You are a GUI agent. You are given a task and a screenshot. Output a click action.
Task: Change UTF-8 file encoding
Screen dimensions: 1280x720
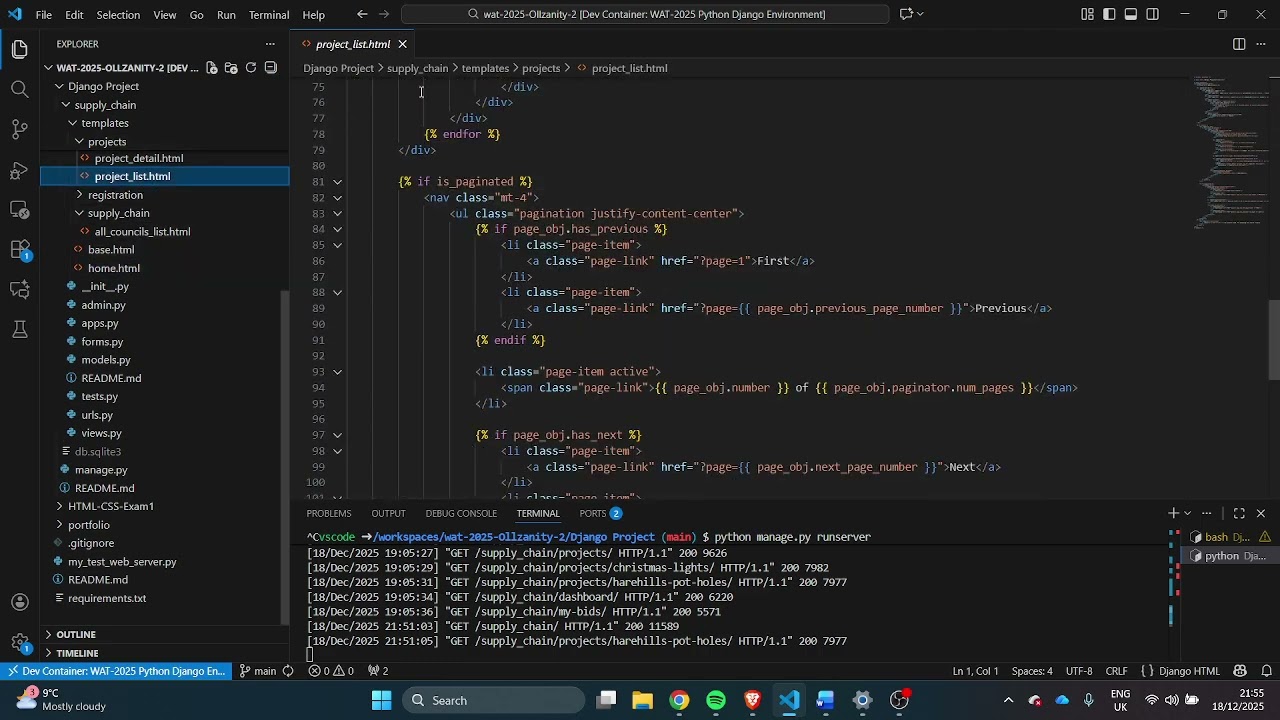coord(1079,671)
